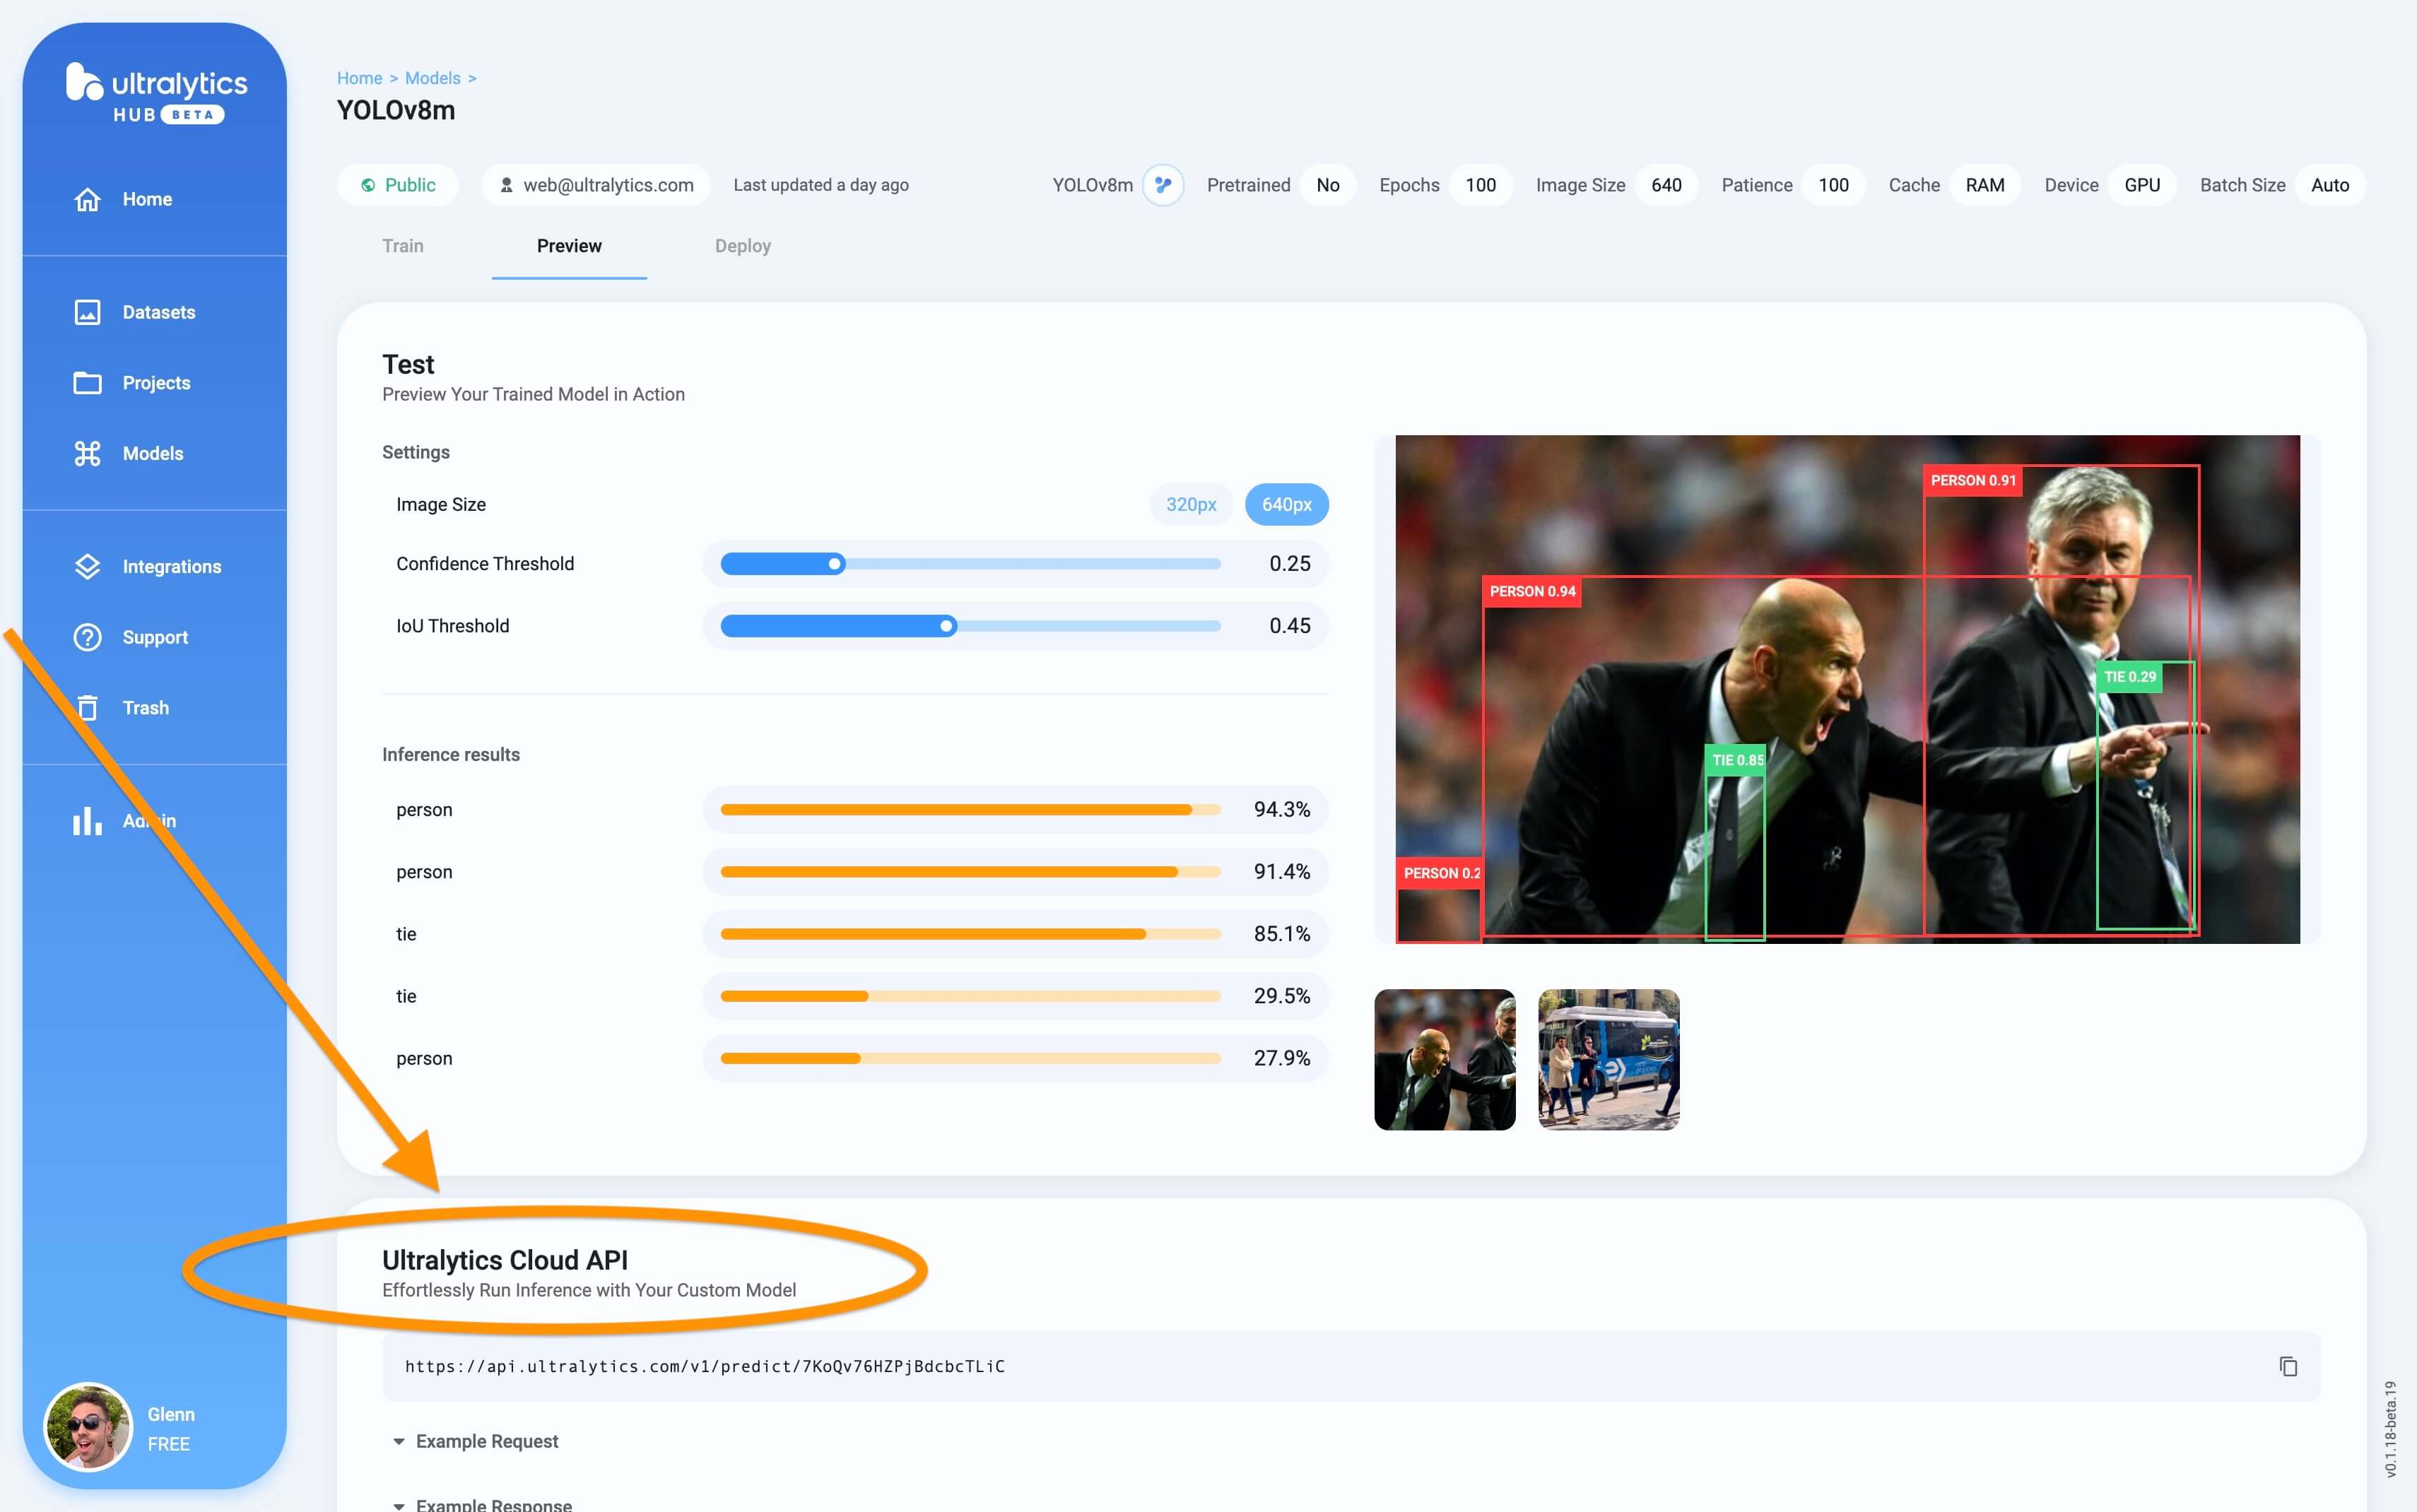Select the bus street scene thumbnail
This screenshot has width=2417, height=1512.
point(1608,1060)
